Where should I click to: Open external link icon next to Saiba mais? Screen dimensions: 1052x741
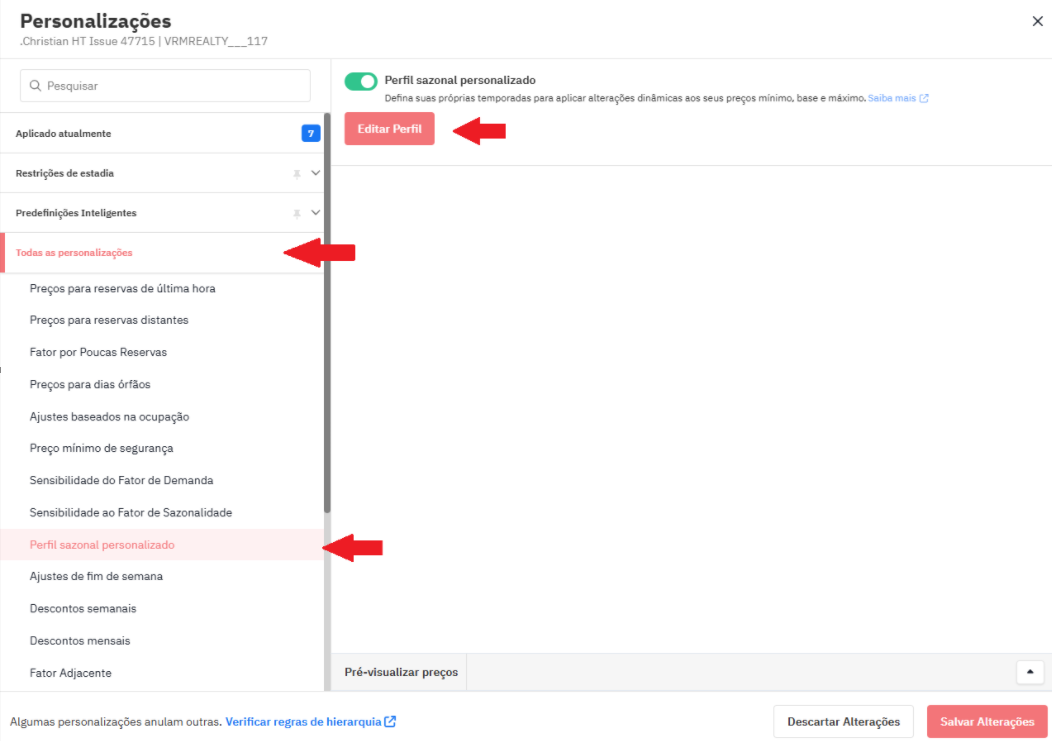924,99
